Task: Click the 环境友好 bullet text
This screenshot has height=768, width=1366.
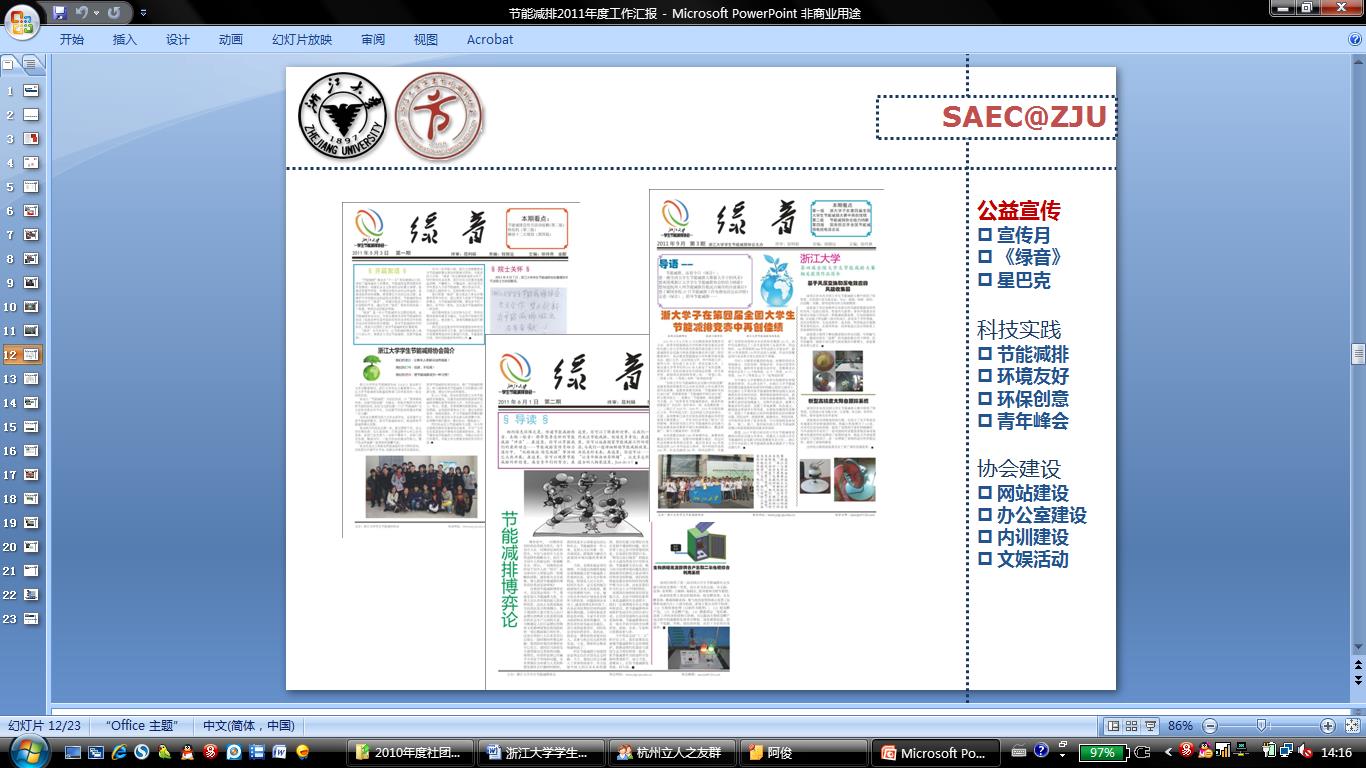Action: point(1033,376)
